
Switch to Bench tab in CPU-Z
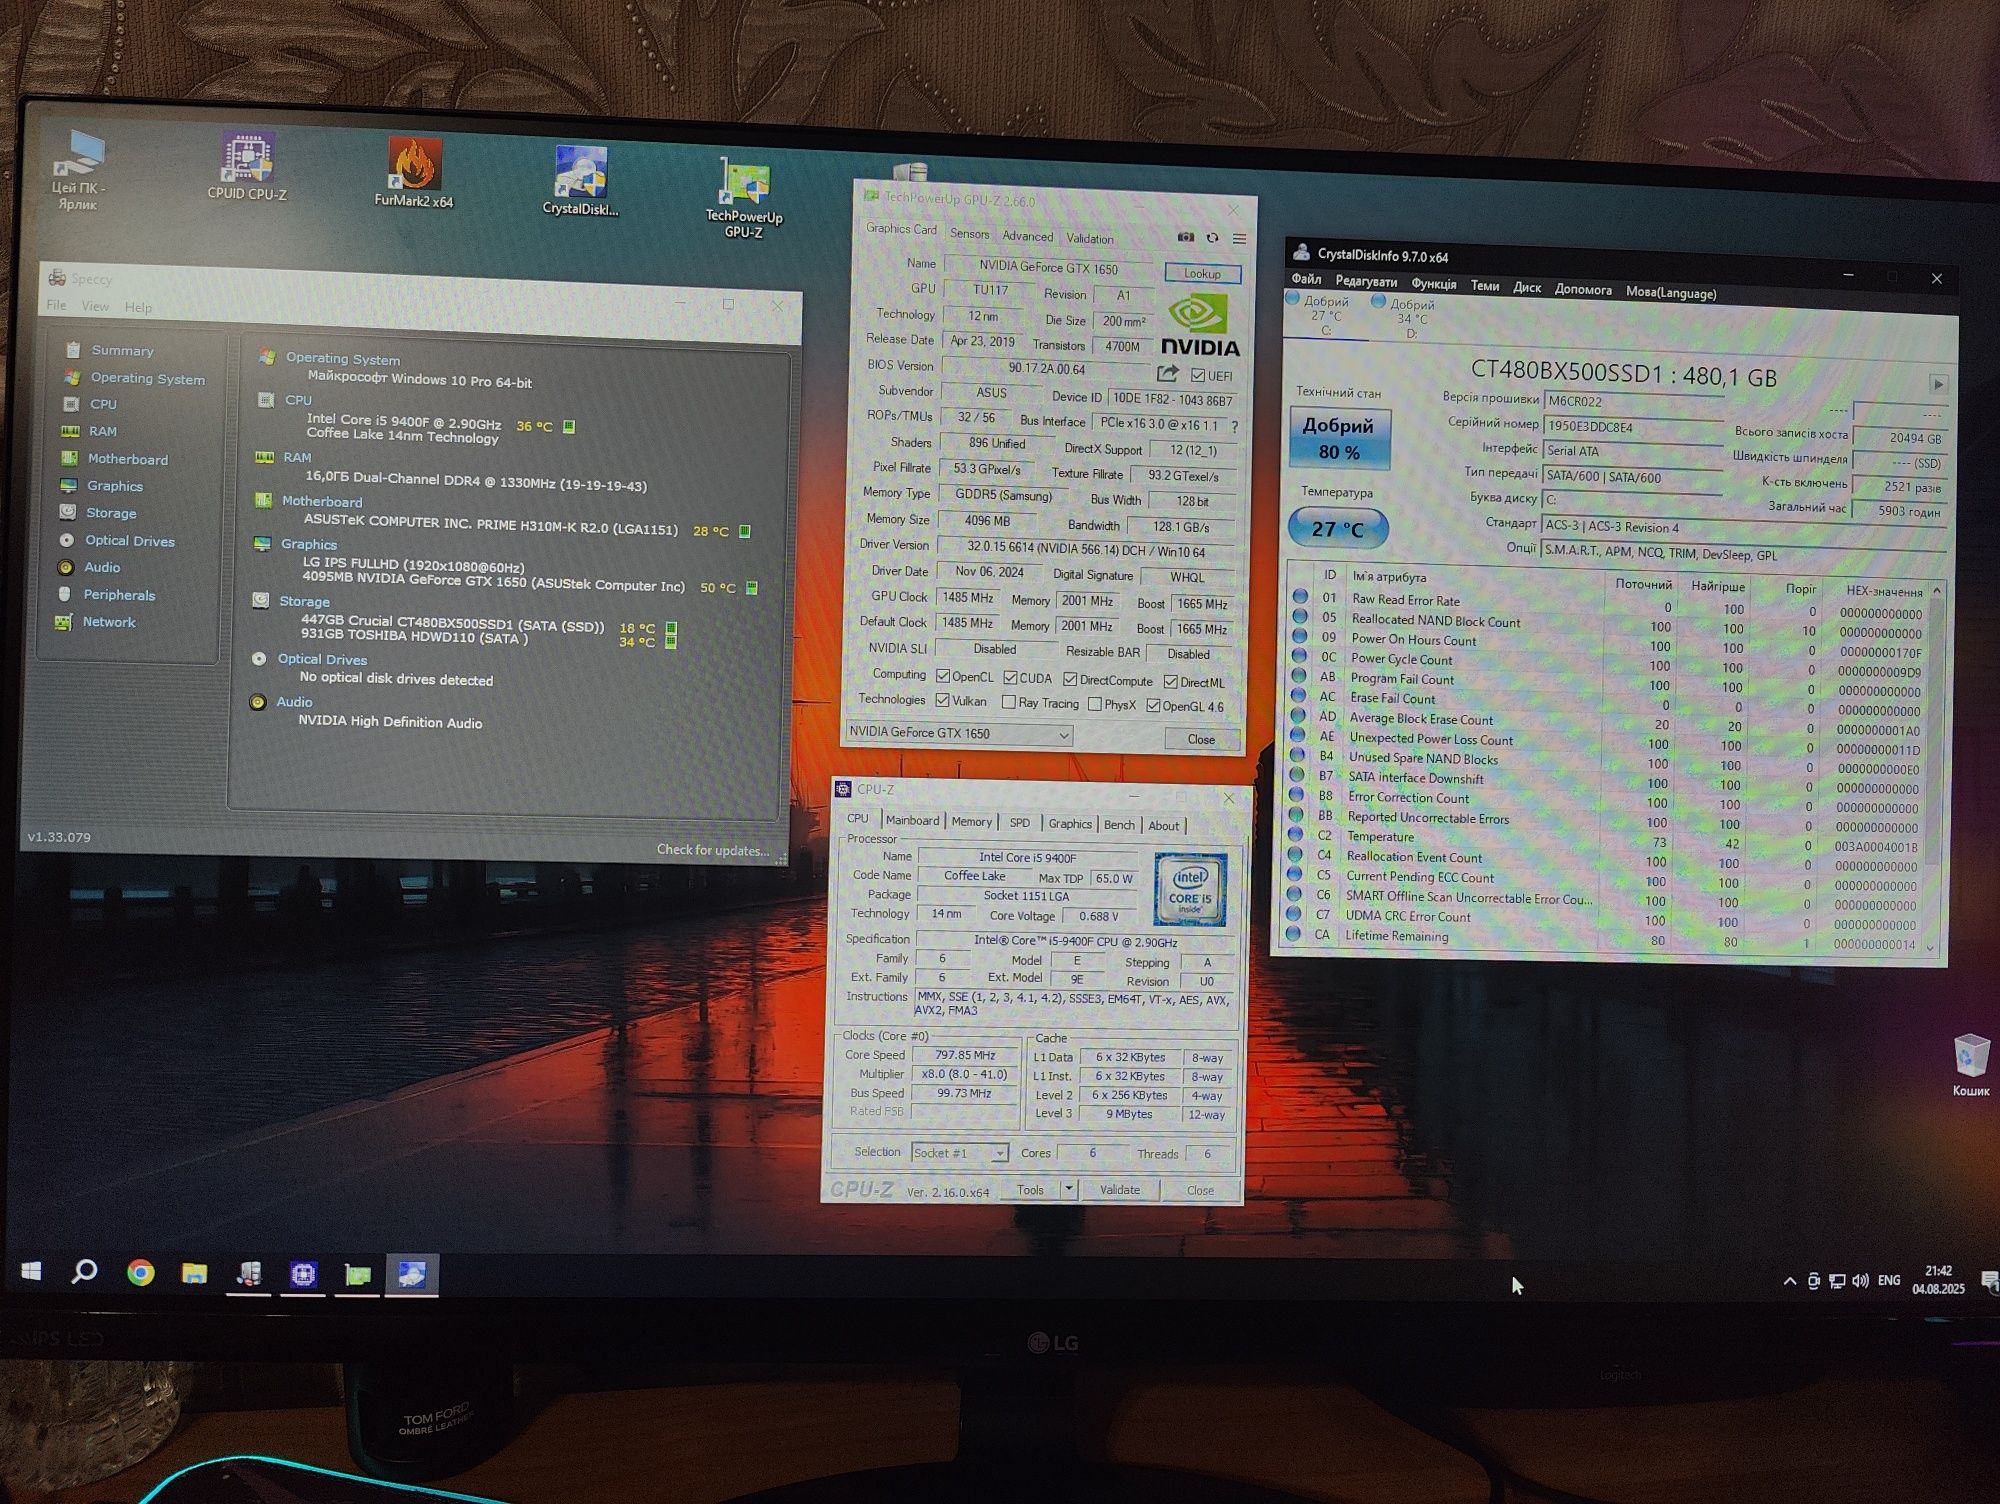[x=1119, y=824]
